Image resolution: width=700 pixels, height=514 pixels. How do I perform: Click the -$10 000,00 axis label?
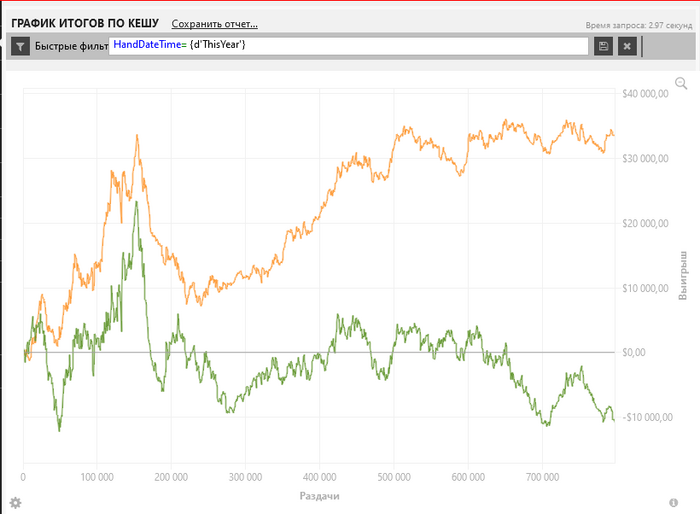coord(647,417)
